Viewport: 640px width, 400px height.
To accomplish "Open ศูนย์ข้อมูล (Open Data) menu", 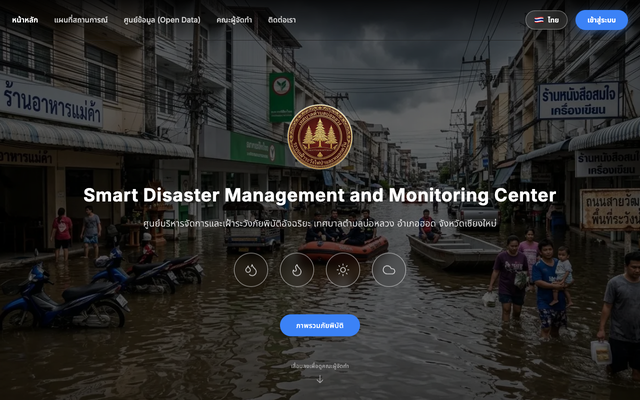I will [x=162, y=20].
